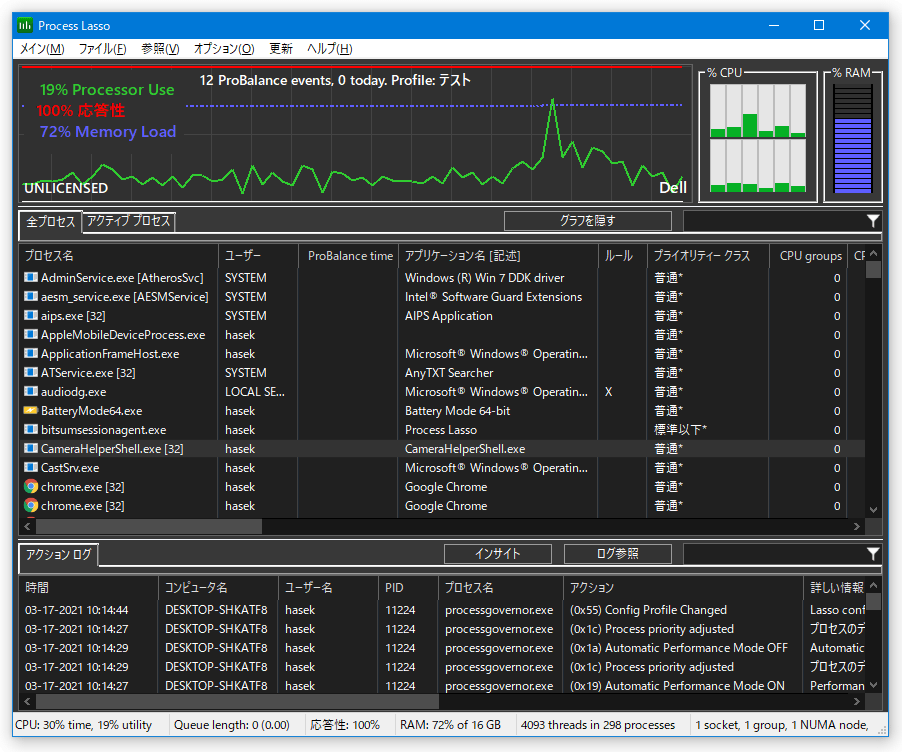Click the % CPU core meter panel
Screen dimensions: 902x752
[758, 138]
